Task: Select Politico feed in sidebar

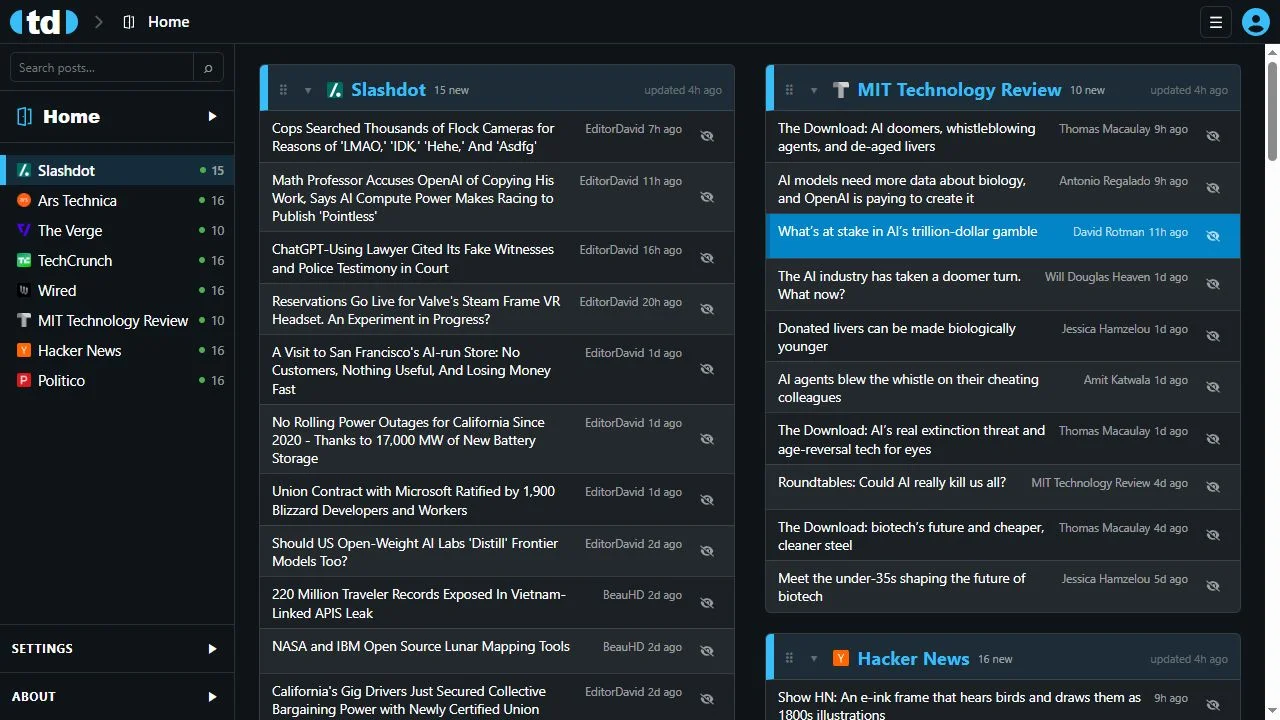Action: pos(117,381)
